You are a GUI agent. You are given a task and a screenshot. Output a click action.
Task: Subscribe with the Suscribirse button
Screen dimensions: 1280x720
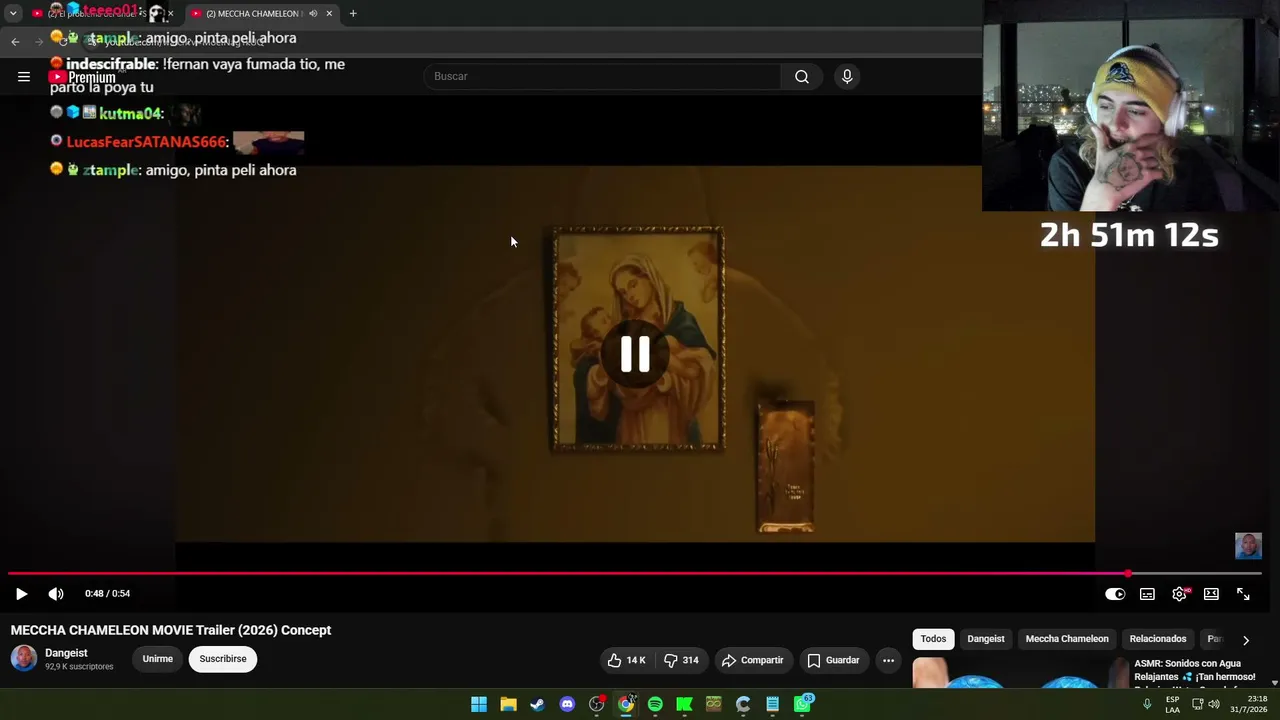223,659
